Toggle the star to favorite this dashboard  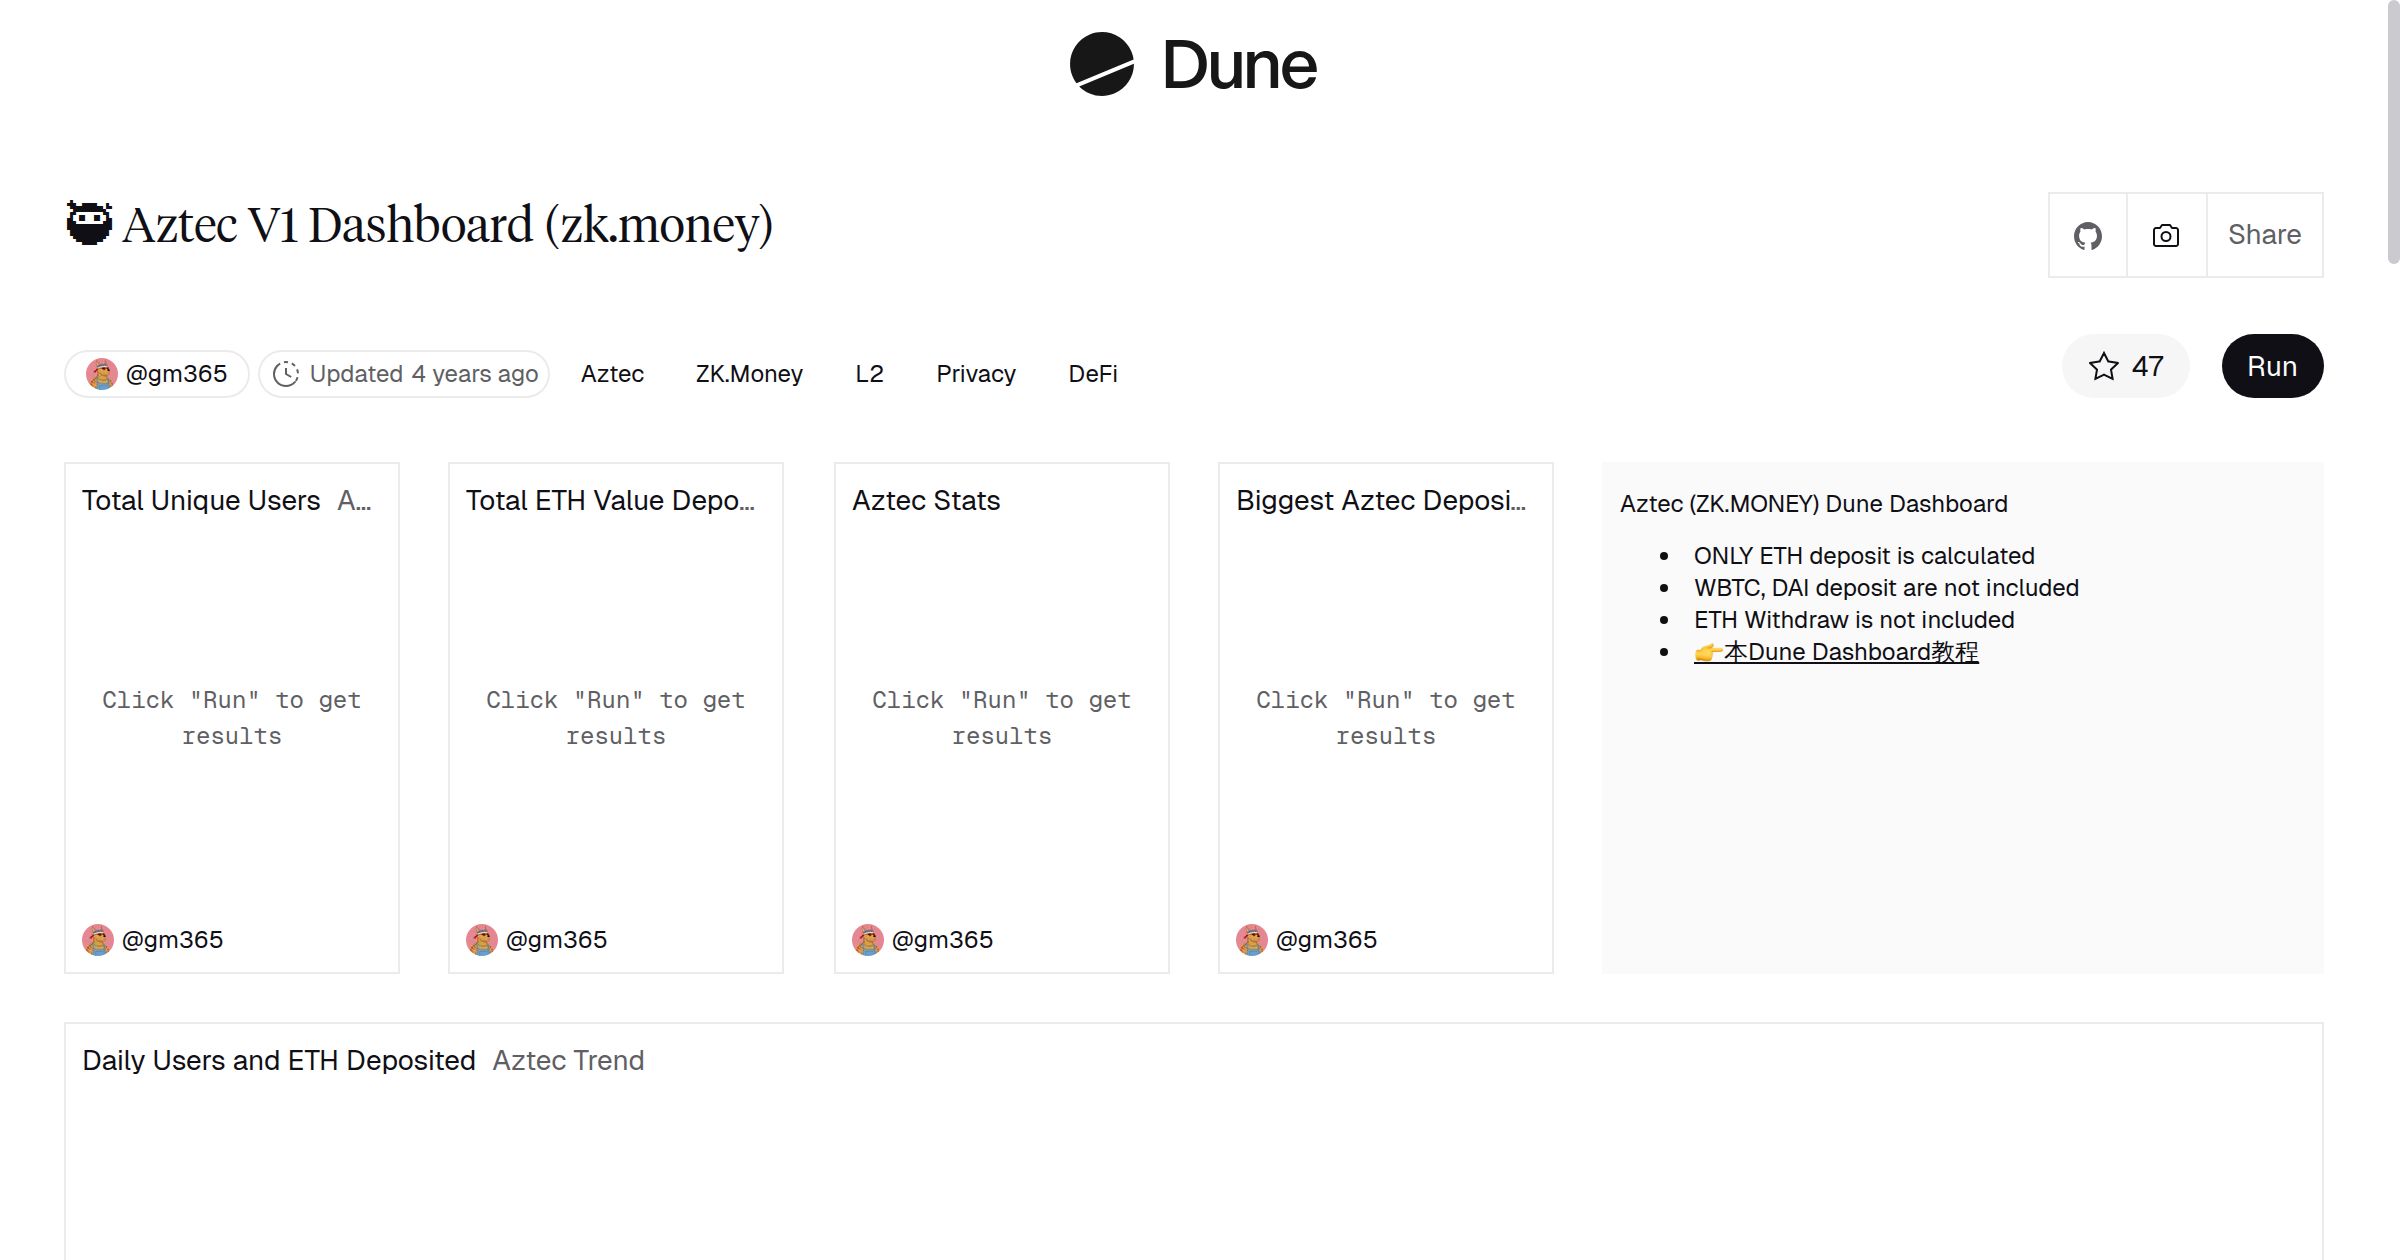coord(2105,367)
